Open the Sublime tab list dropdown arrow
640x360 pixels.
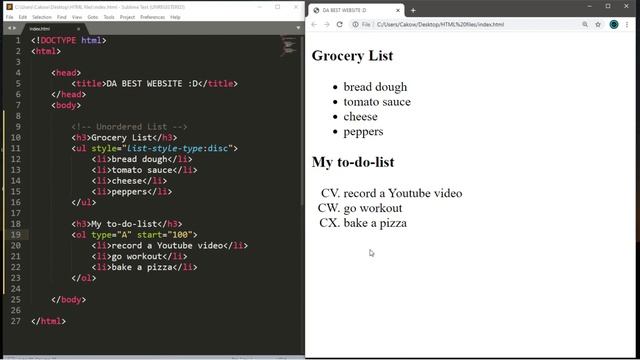pyautogui.click(x=298, y=28)
